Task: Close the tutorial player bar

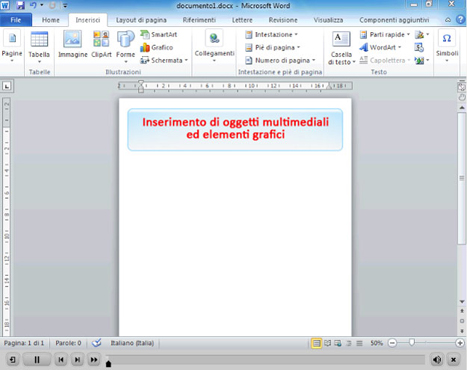Action: click(x=453, y=359)
